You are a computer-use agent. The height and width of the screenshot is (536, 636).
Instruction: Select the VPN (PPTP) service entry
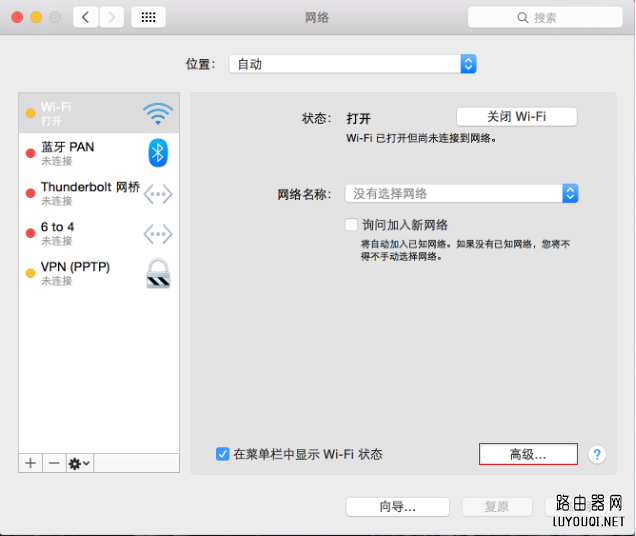click(x=80, y=273)
